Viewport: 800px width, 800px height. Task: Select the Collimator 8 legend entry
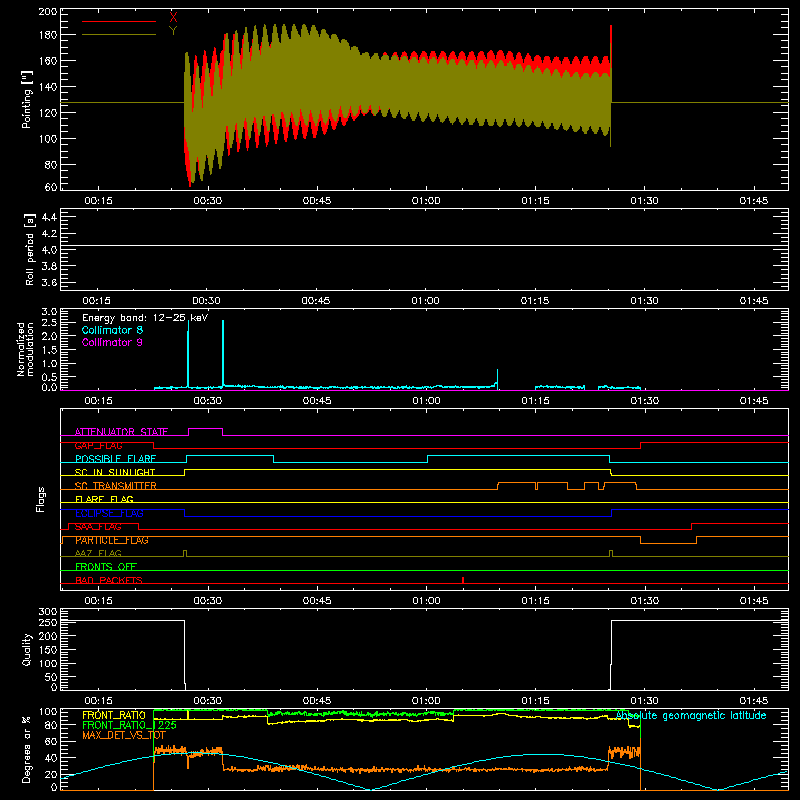pyautogui.click(x=112, y=330)
